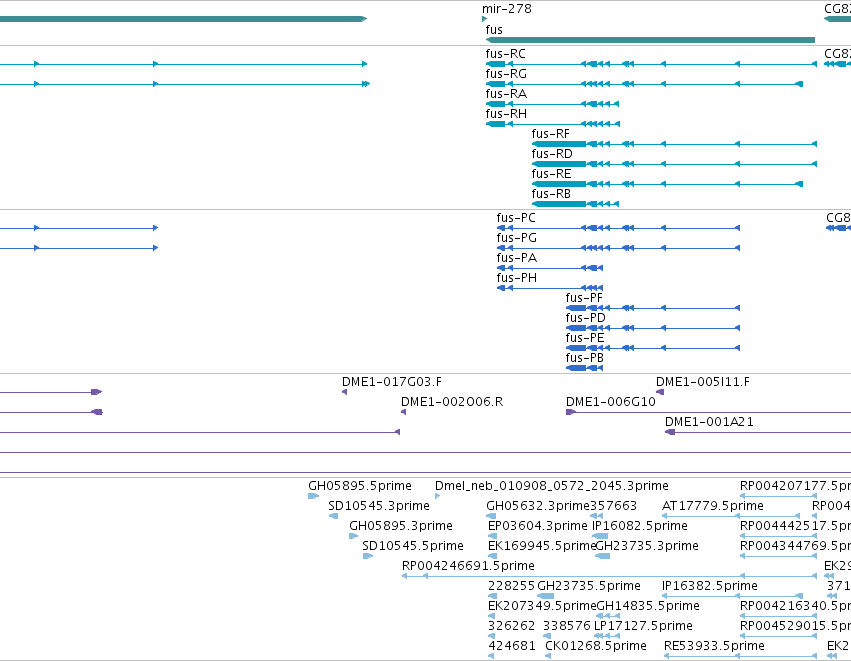Click the fus gene bar
This screenshot has width=851, height=661.
click(x=650, y=40)
